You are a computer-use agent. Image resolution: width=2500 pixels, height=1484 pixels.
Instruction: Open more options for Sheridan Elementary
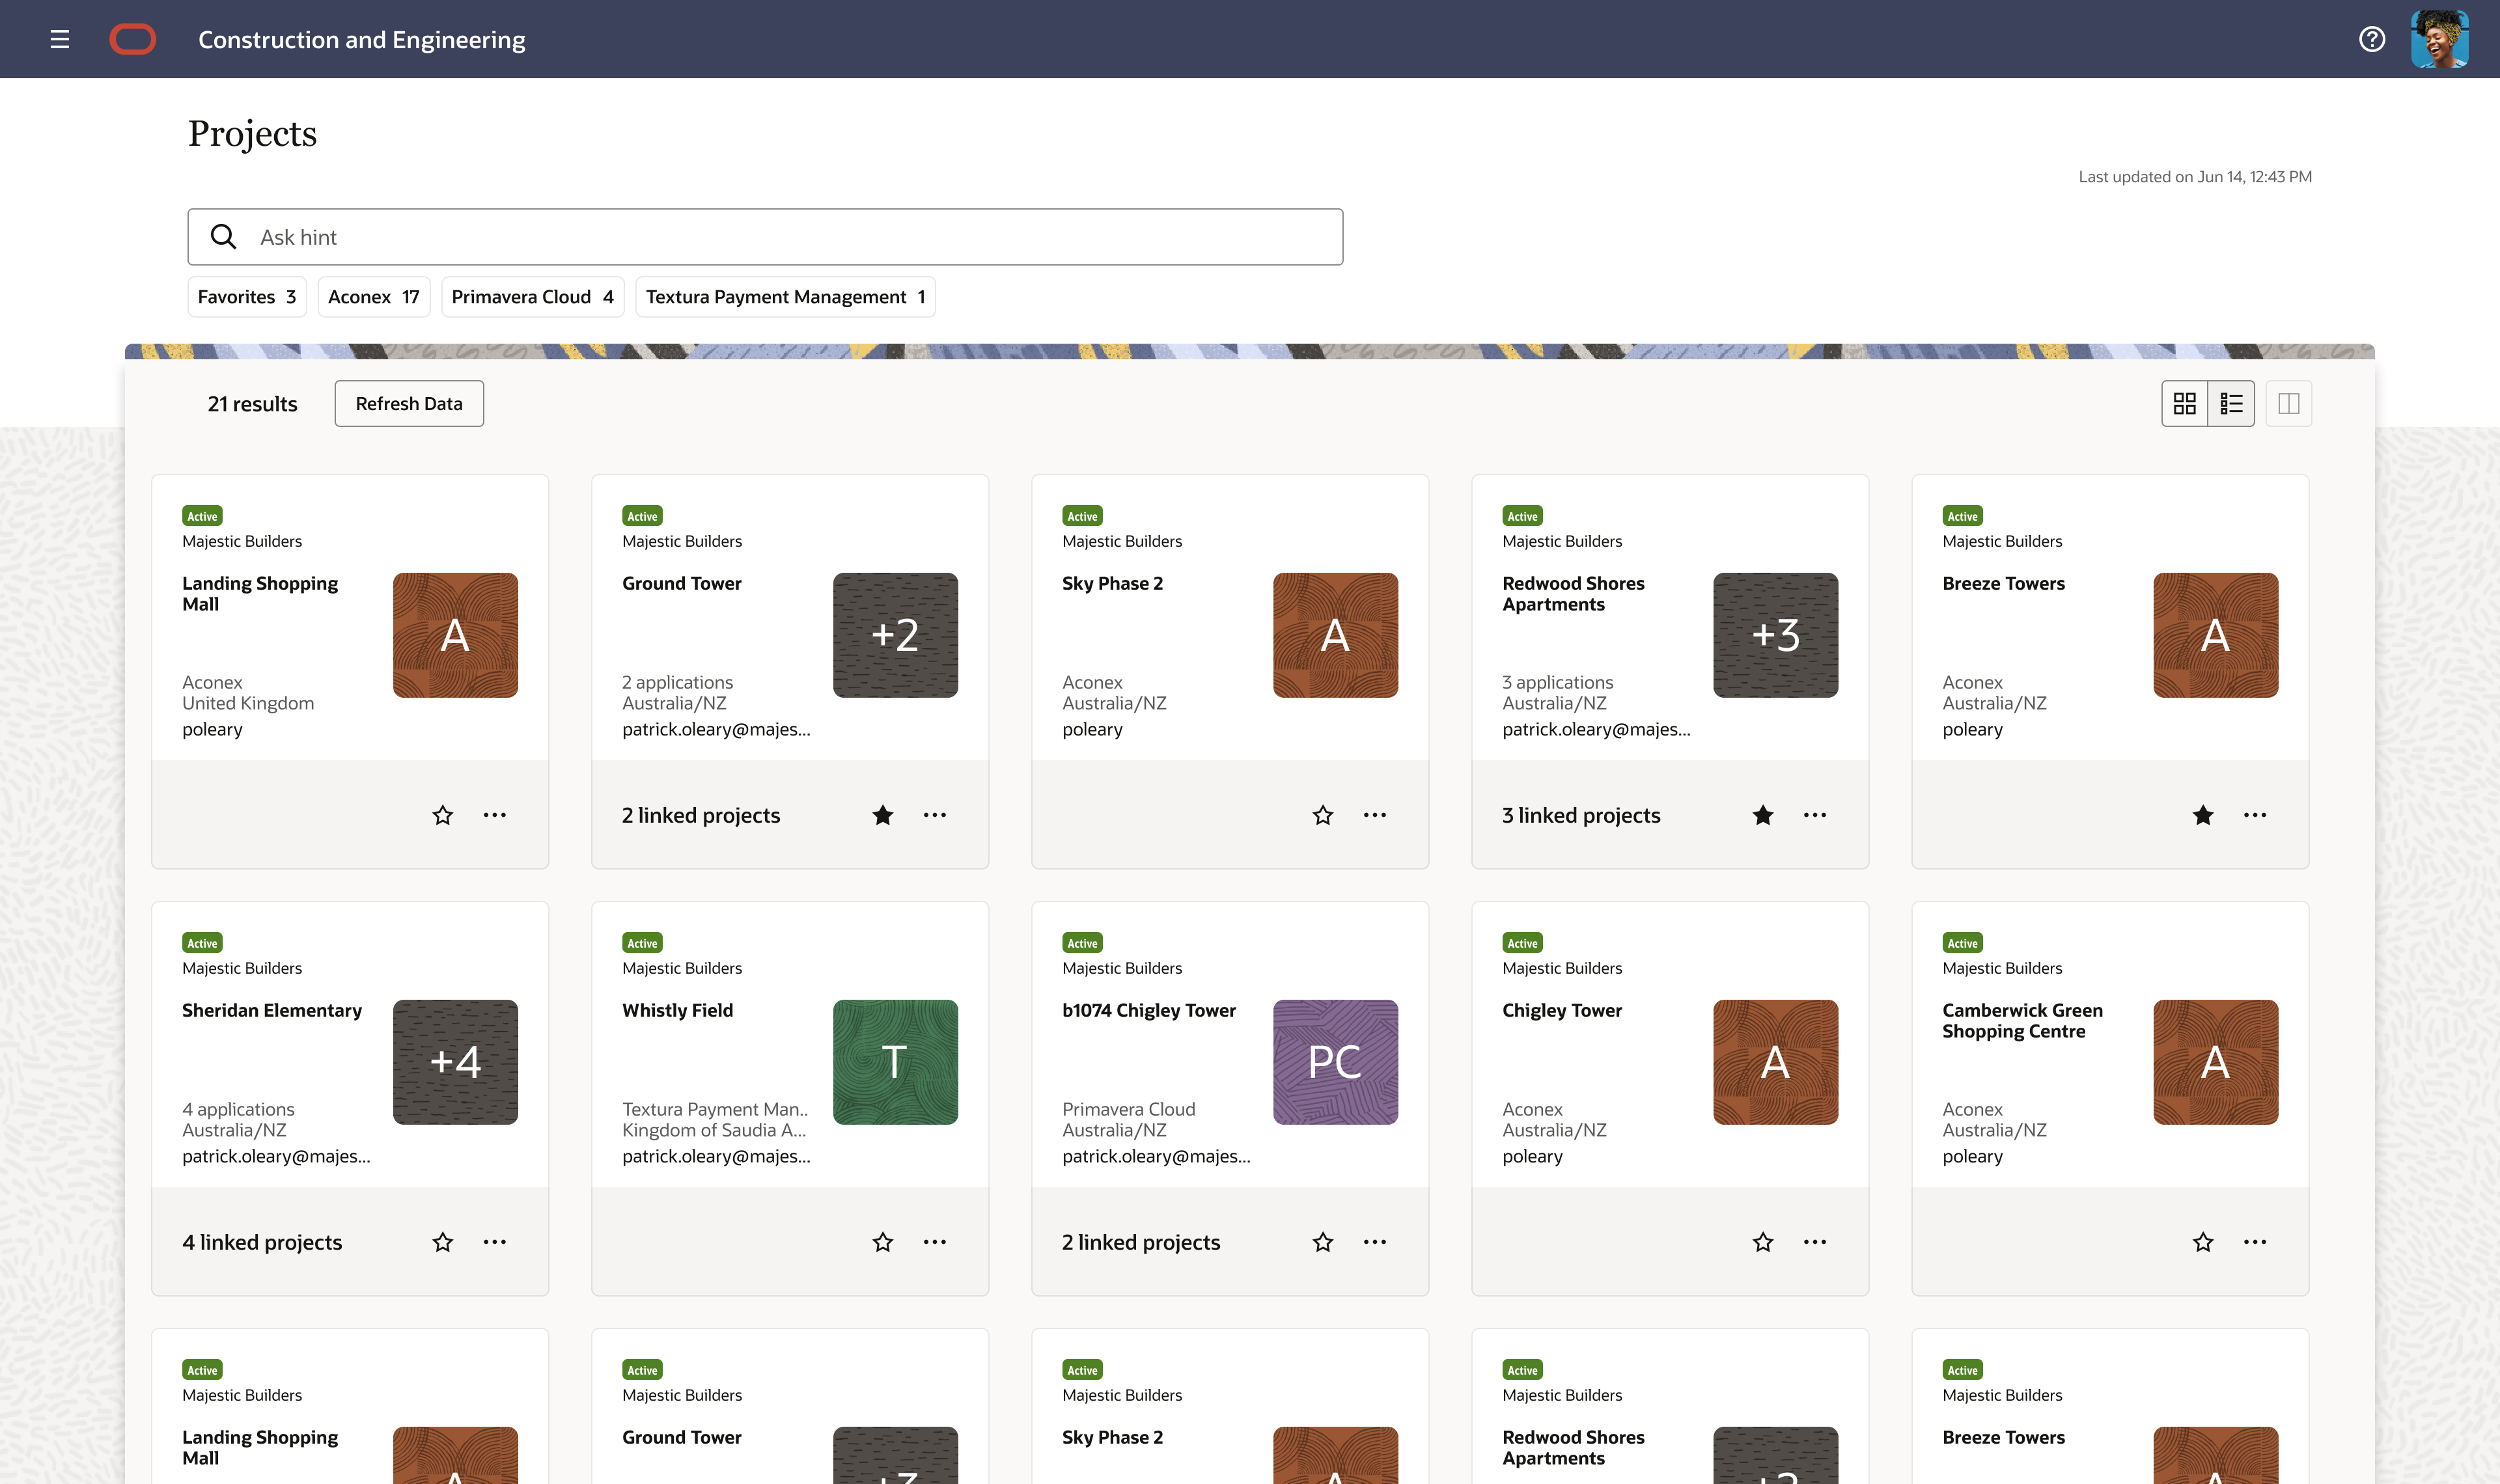click(x=495, y=1242)
